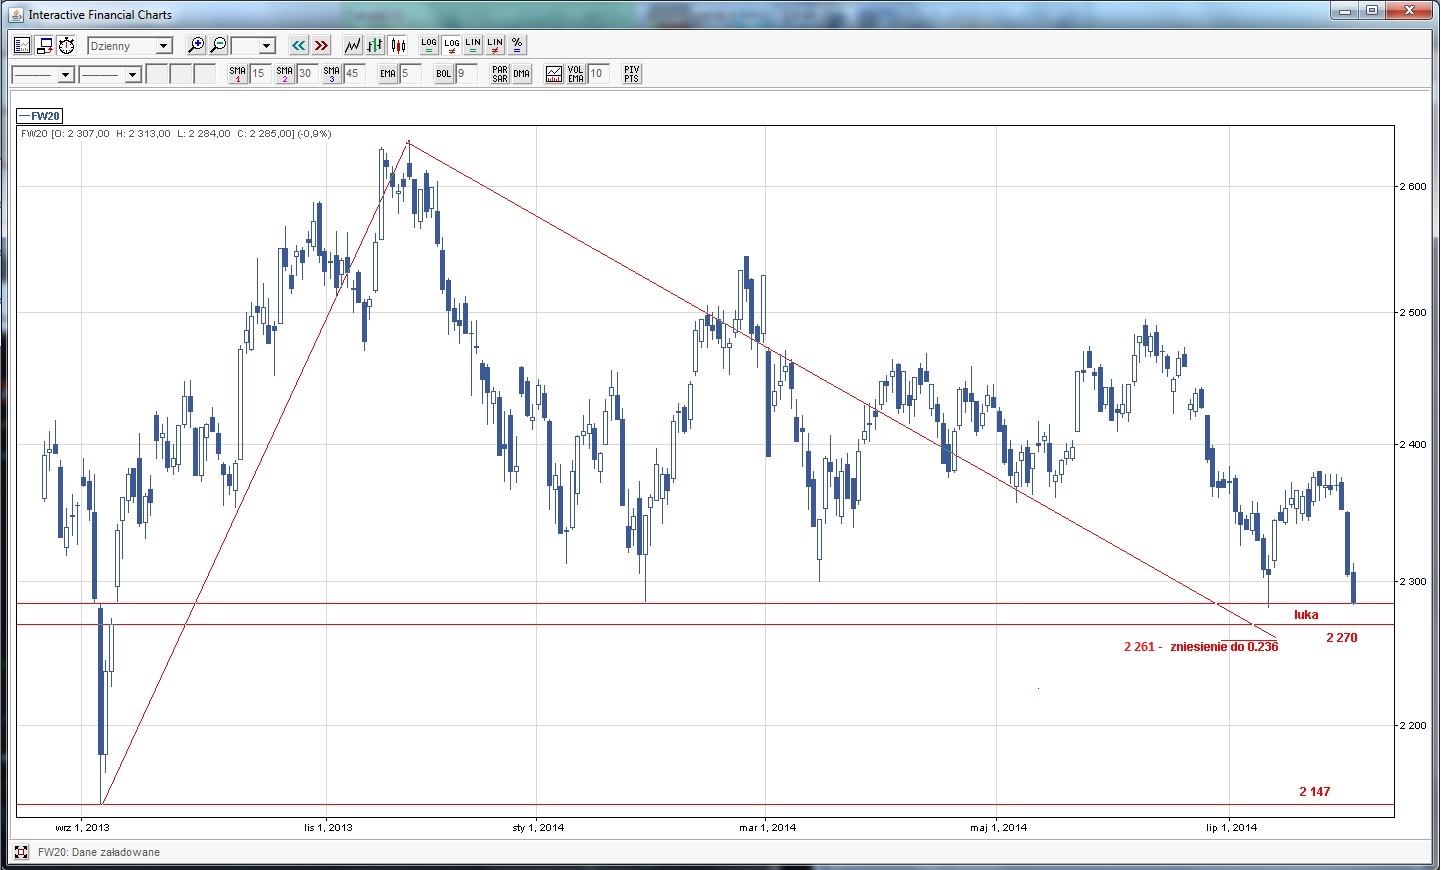The height and width of the screenshot is (870, 1441).
Task: Click the DMA indicator button
Action: click(x=522, y=74)
